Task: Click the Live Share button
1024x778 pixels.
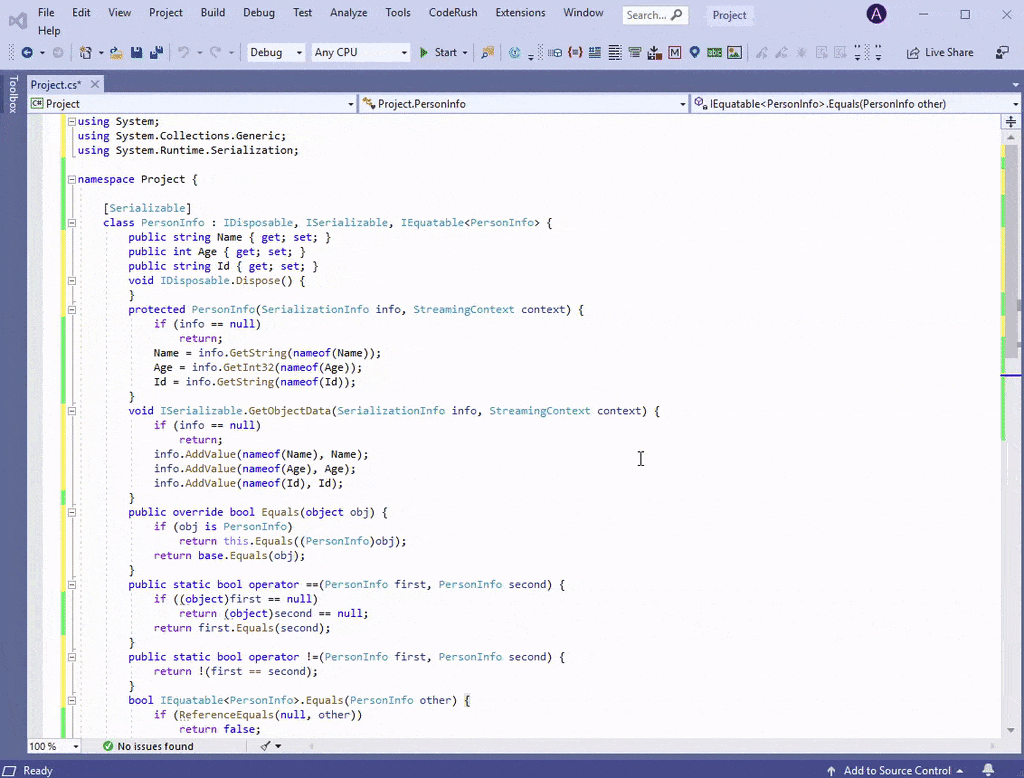Action: coord(940,53)
